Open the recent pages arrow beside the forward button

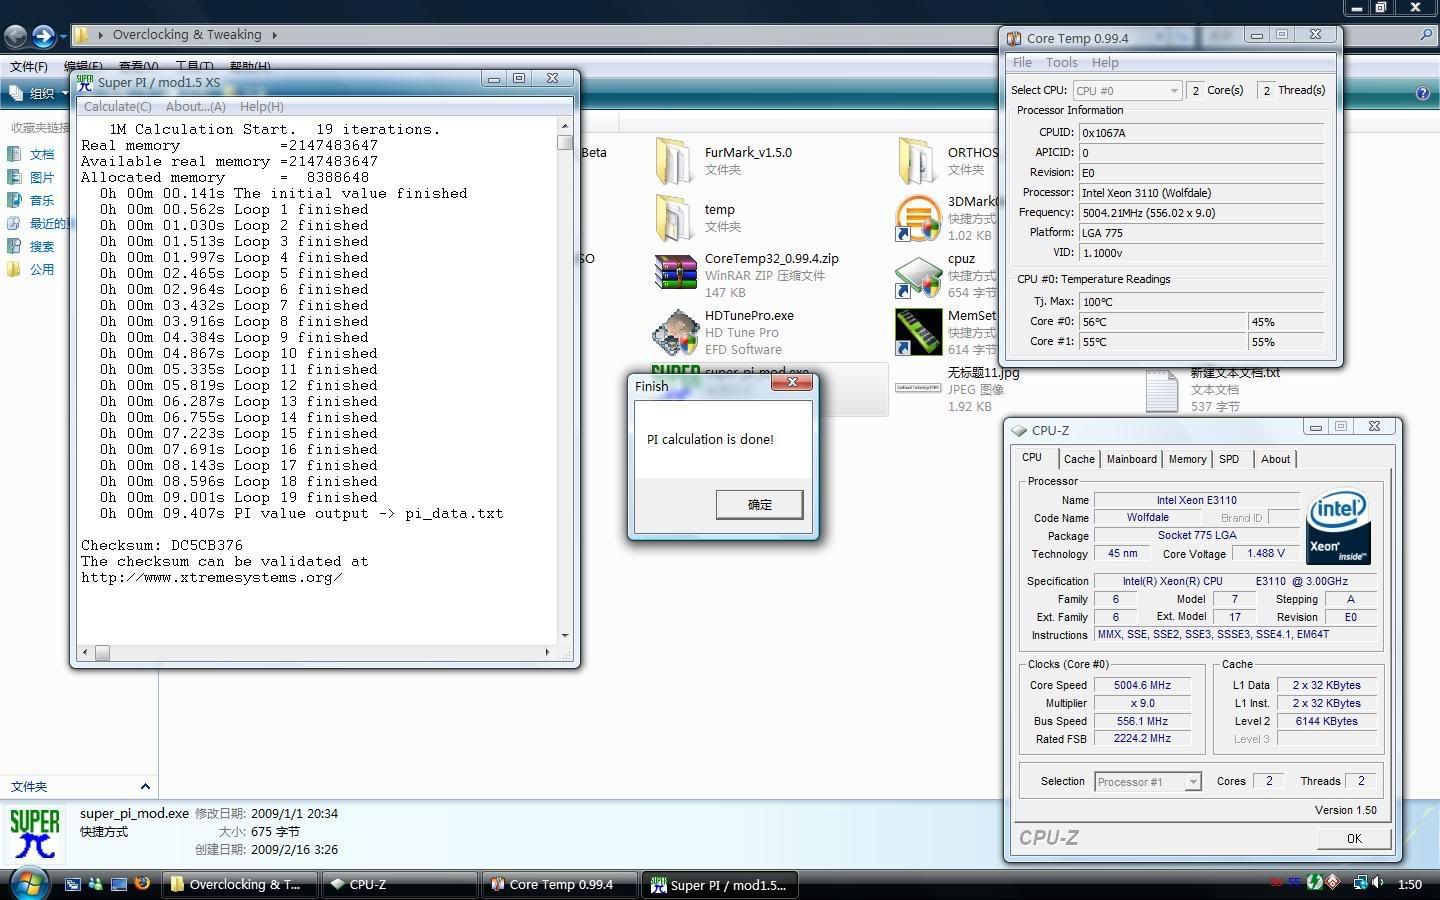pyautogui.click(x=63, y=38)
